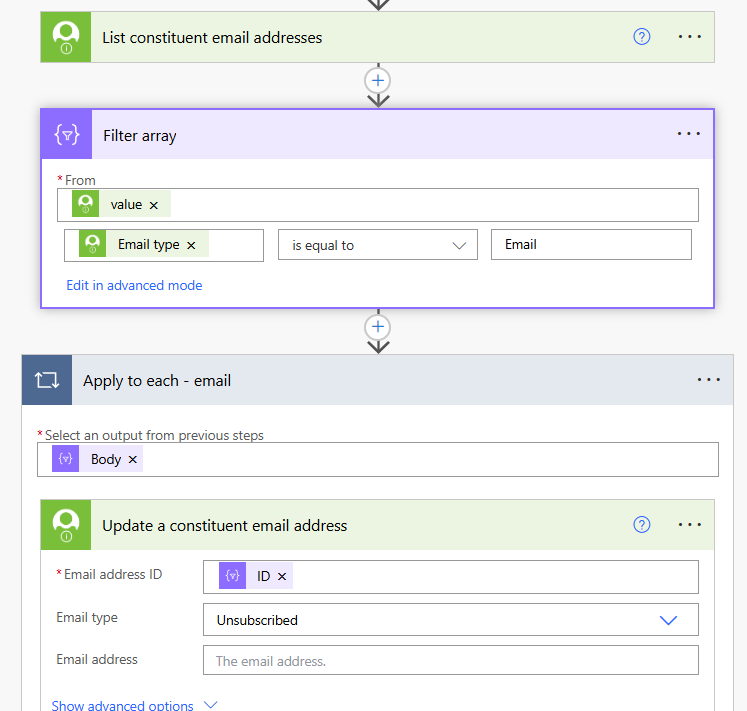The image size is (747, 711).
Task: Open the Apply to each ellipsis menu
Action: [708, 380]
